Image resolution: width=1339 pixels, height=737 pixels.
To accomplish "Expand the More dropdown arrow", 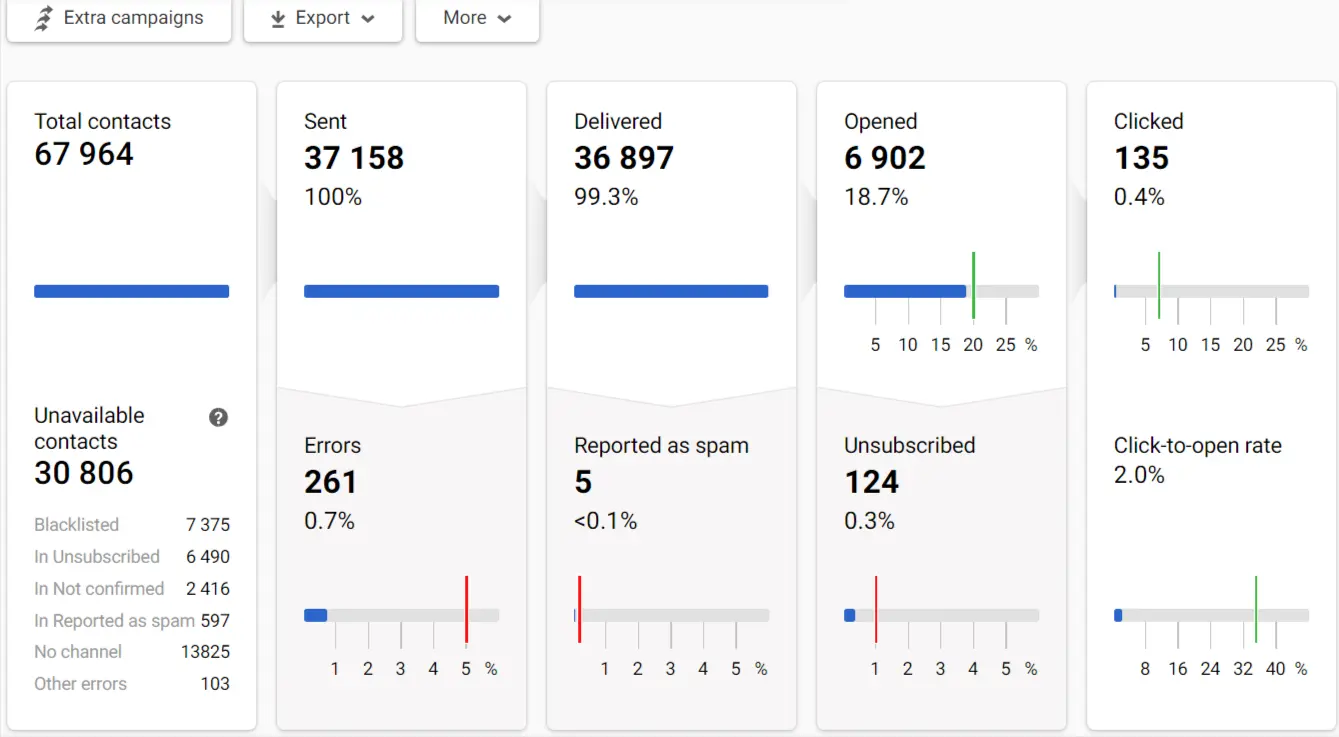I will [504, 19].
